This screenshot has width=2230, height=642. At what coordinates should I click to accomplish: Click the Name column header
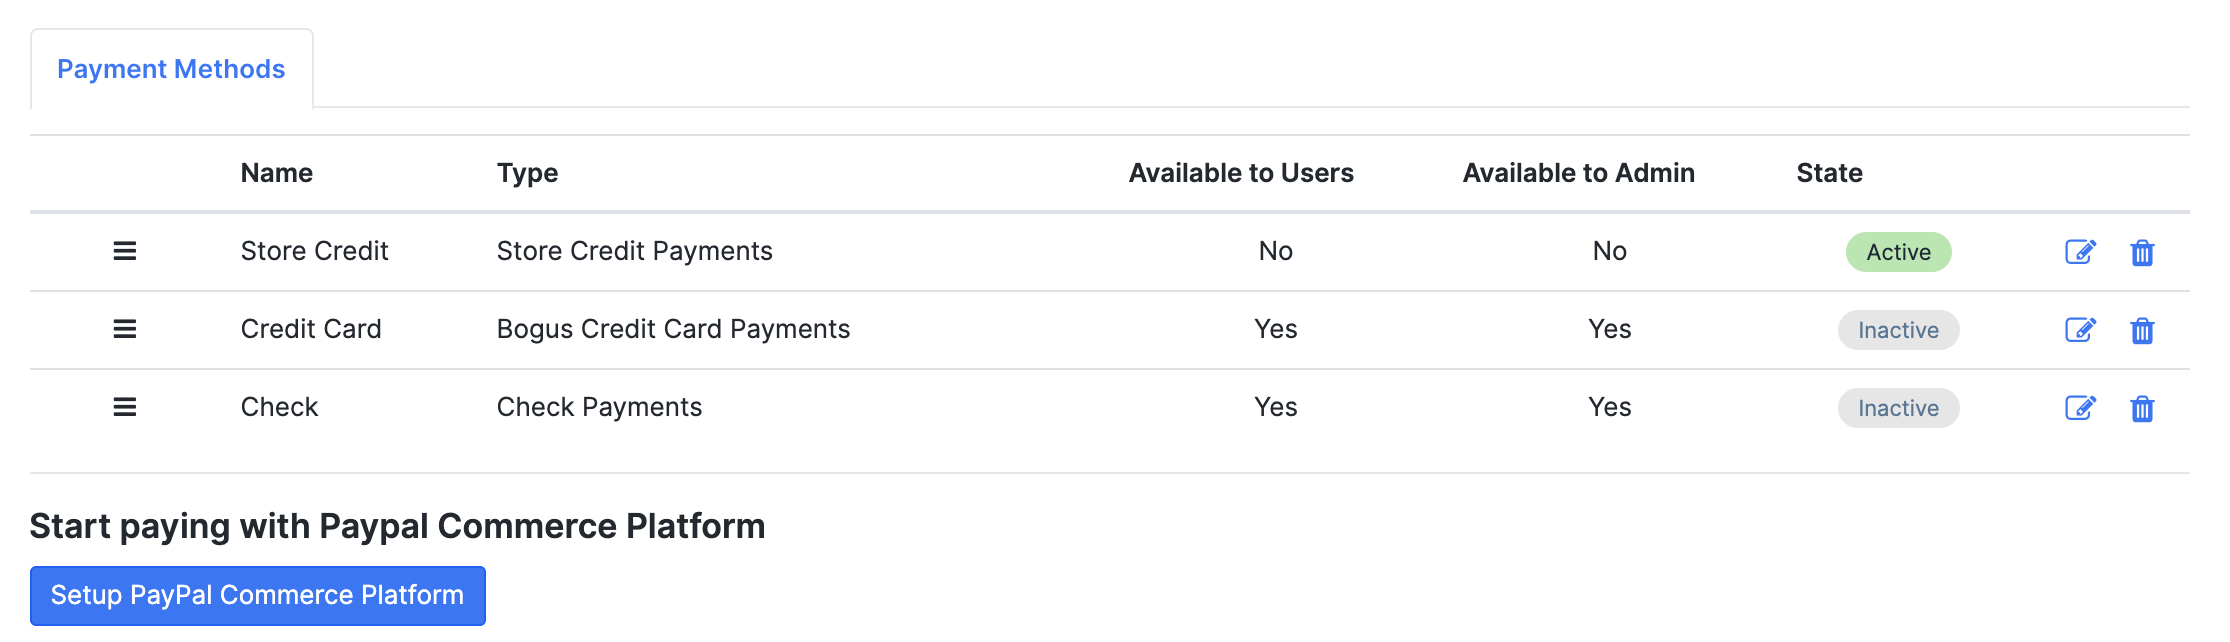(x=277, y=173)
